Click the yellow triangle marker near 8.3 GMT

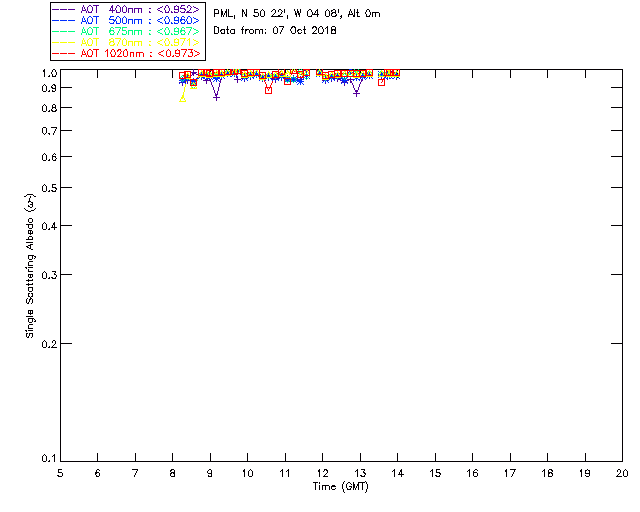[x=183, y=98]
